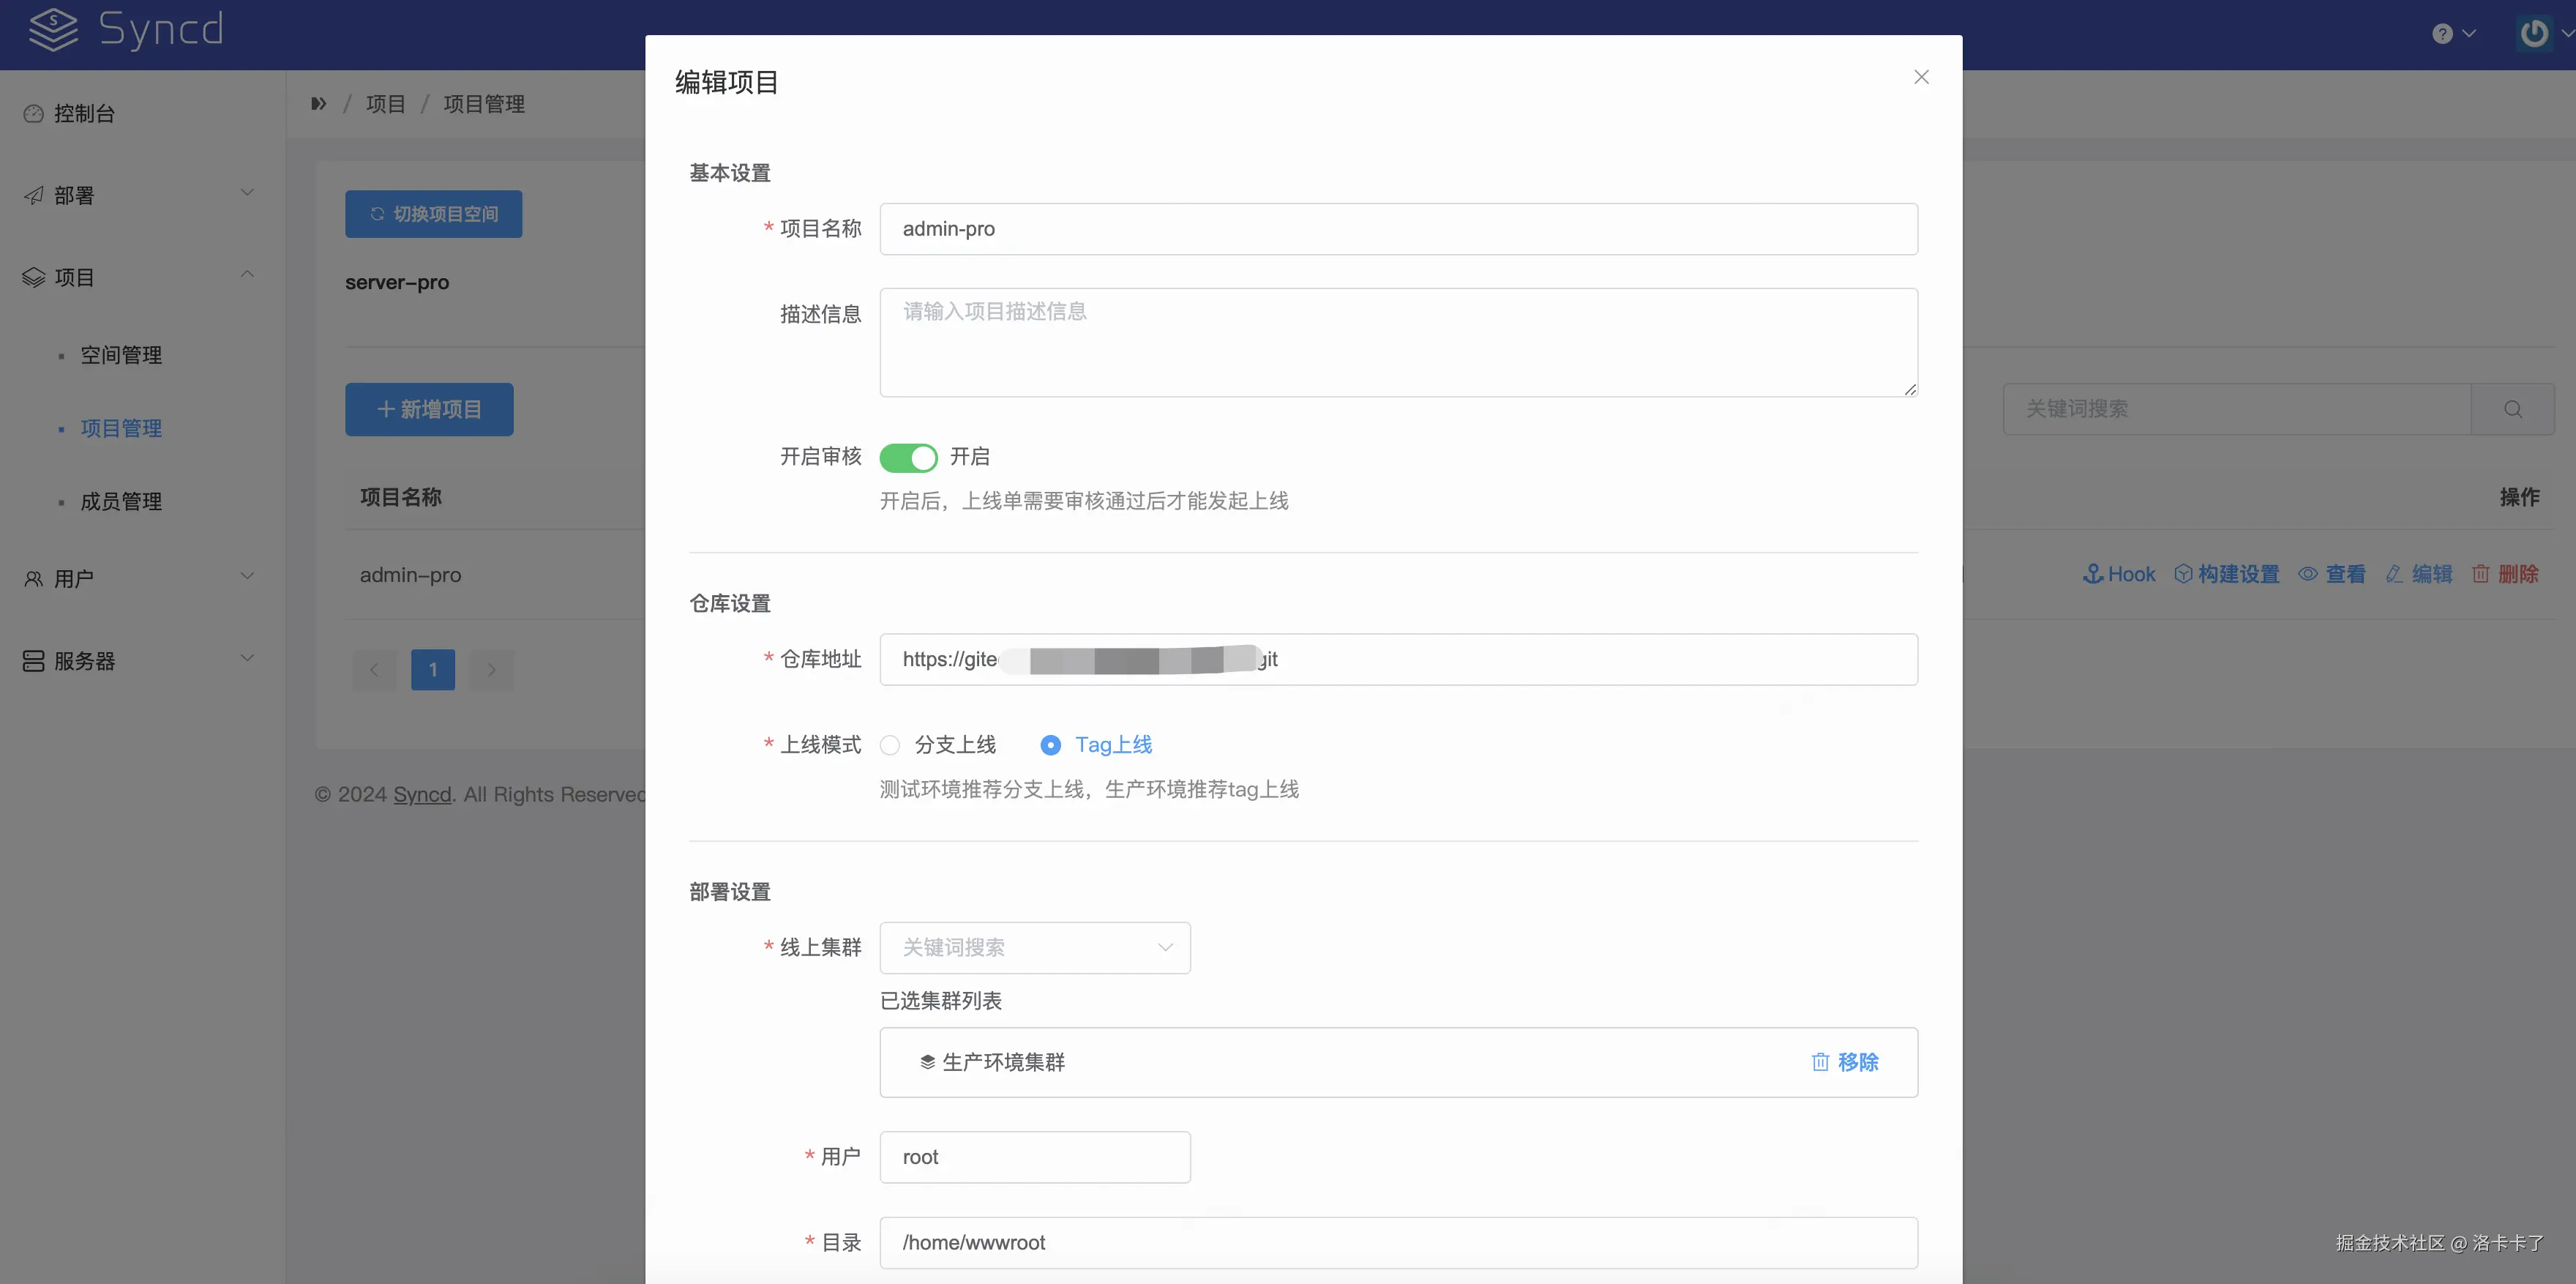Screen dimensions: 2576x1284
Task: Click the keyword search magnifier icon
Action: click(x=2512, y=409)
